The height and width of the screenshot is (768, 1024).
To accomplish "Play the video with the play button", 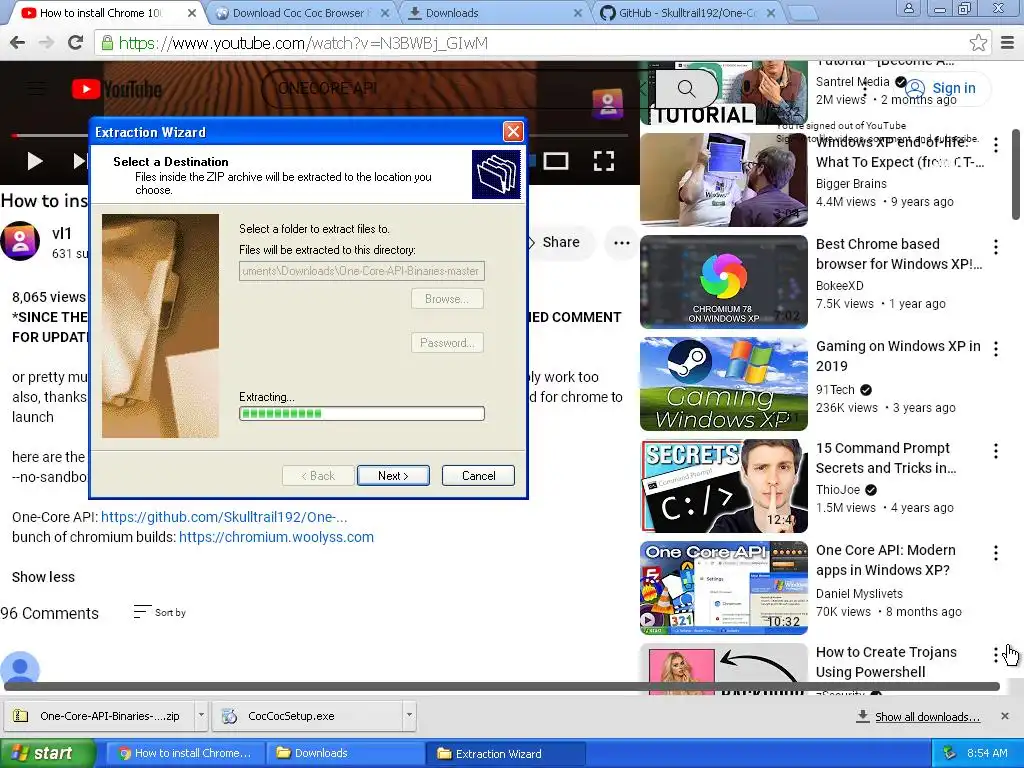I will coord(35,161).
